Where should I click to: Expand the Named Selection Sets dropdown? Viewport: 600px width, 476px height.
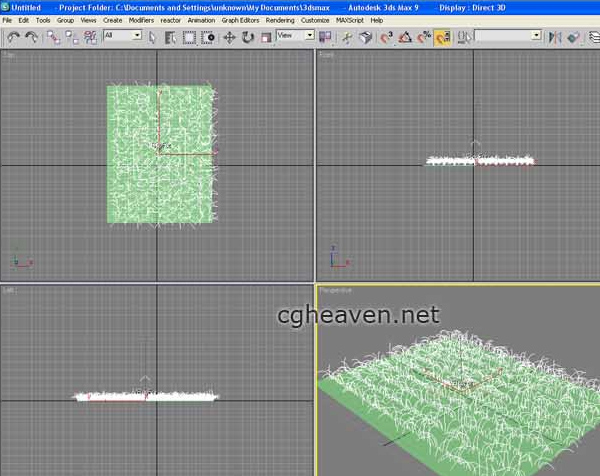(x=536, y=36)
